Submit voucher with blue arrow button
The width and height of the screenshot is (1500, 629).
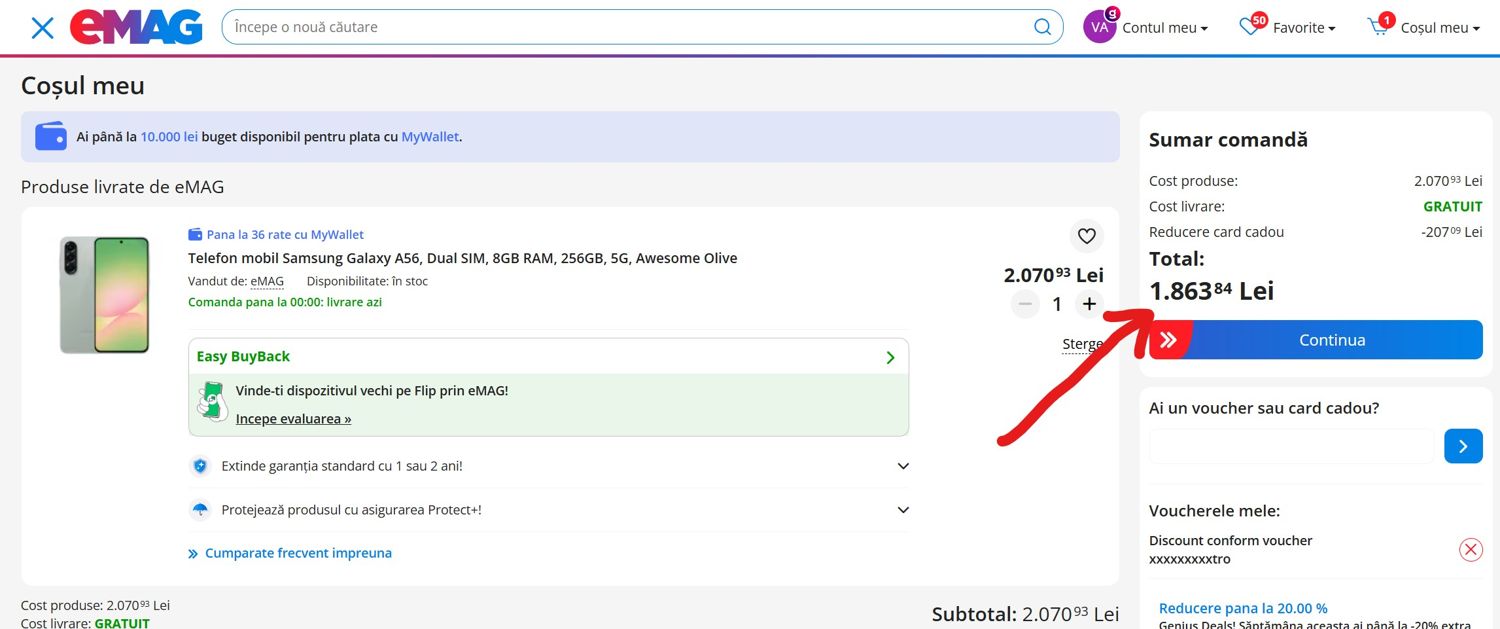1463,446
